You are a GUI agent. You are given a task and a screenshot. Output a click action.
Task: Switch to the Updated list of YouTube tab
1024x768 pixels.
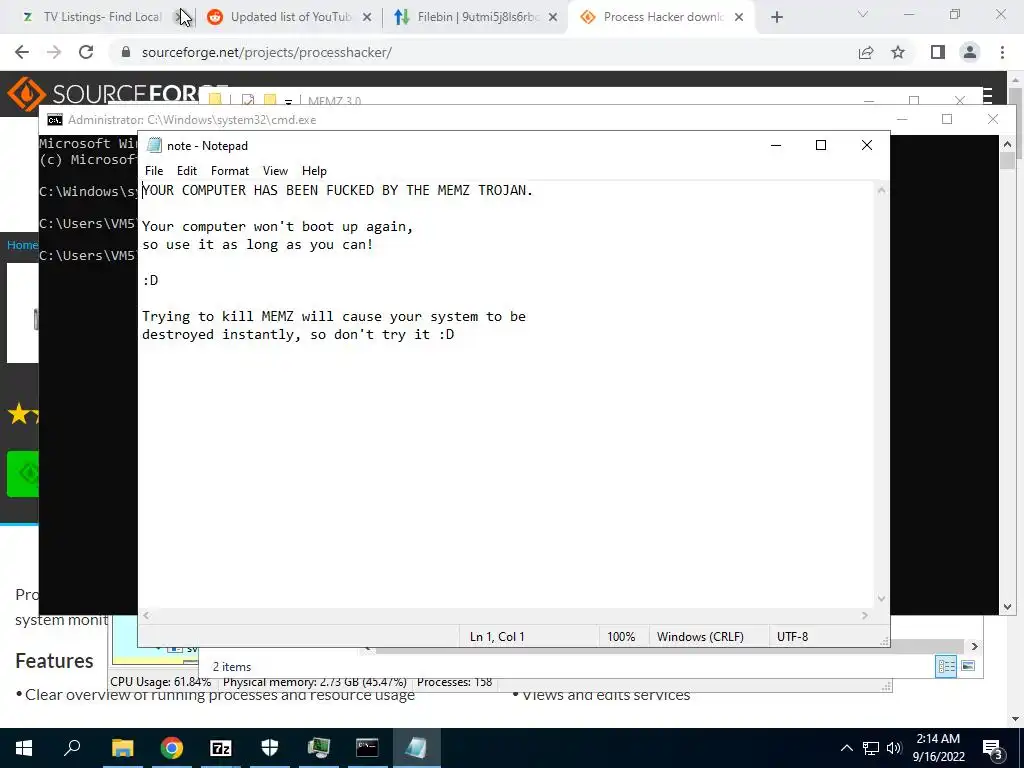point(290,17)
